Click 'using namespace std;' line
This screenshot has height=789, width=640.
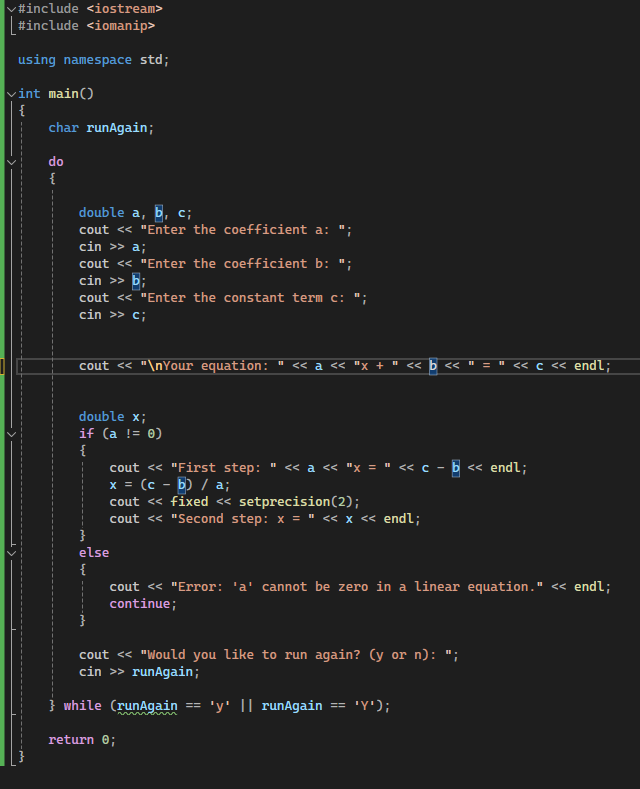click(94, 60)
